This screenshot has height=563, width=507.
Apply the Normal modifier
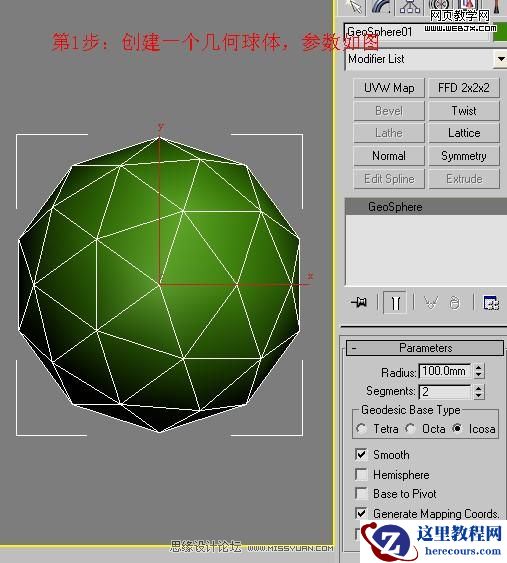(x=389, y=156)
